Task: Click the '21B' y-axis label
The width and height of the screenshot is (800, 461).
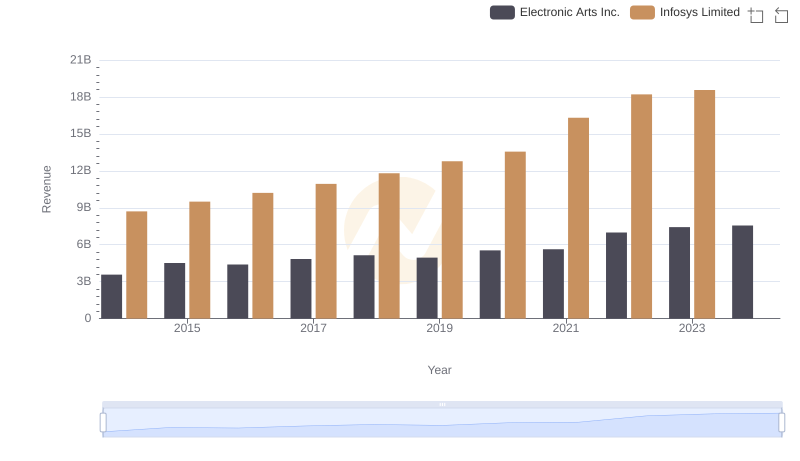Action: click(81, 60)
